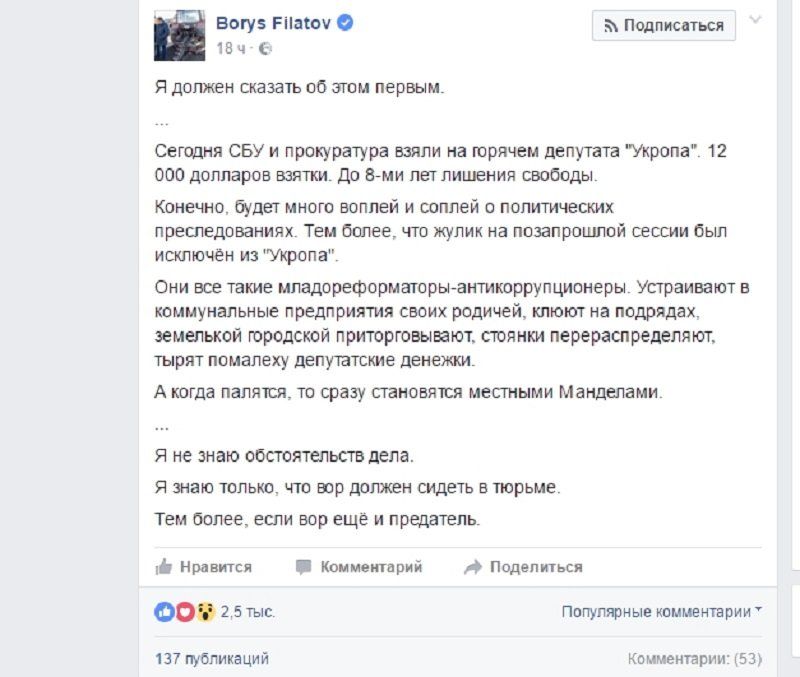Click the privacy globe icon next to the timestamp
Image resolution: width=800 pixels, height=677 pixels.
click(x=265, y=46)
